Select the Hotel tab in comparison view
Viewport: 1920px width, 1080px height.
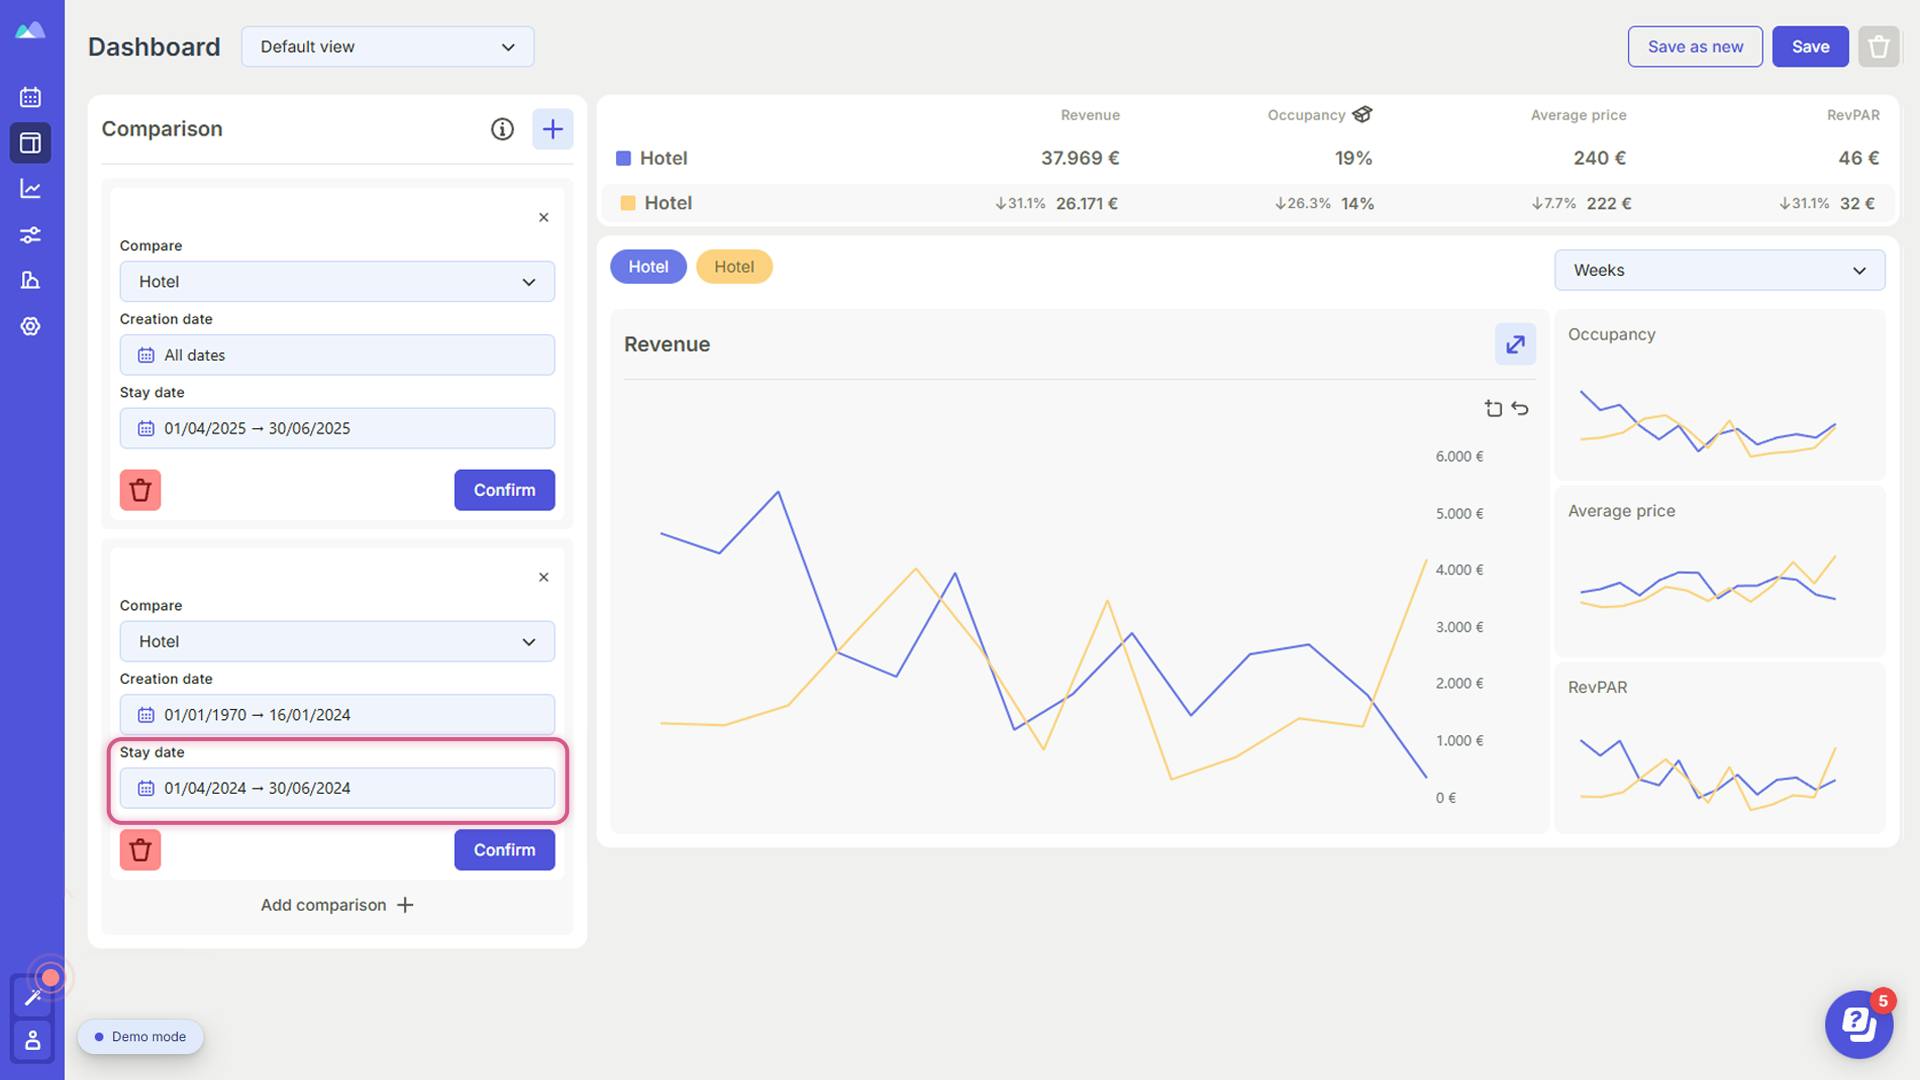coord(647,265)
